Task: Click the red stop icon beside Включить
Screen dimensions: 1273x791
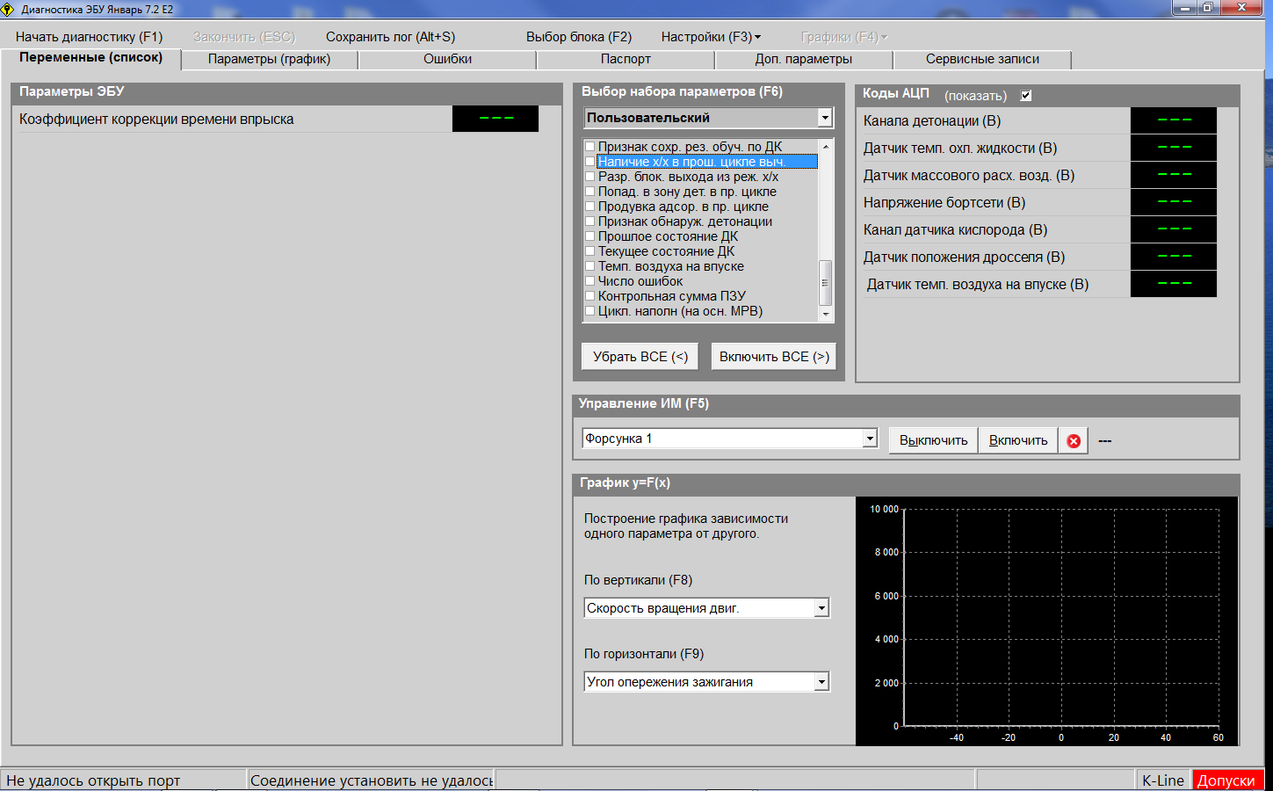Action: [x=1074, y=441]
